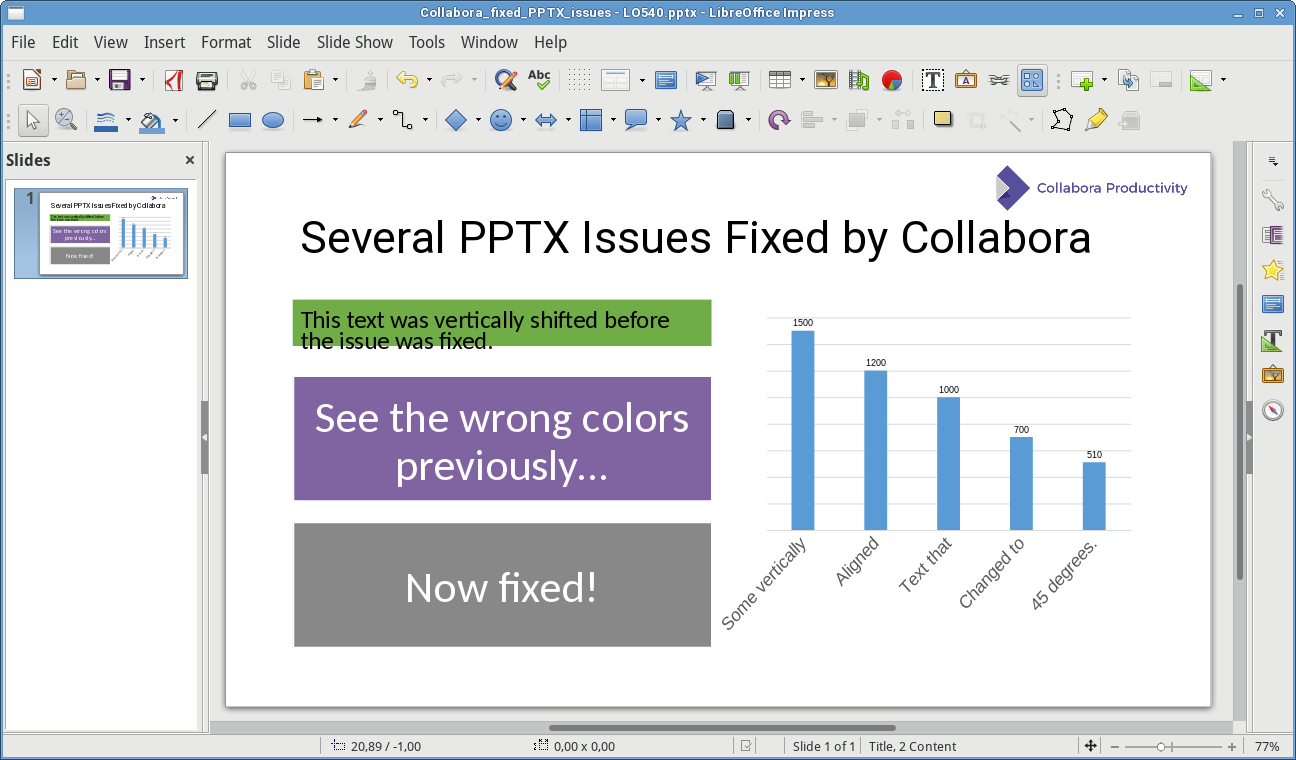Insert Fontwork text icon
This screenshot has height=760, width=1296.
tap(966, 80)
